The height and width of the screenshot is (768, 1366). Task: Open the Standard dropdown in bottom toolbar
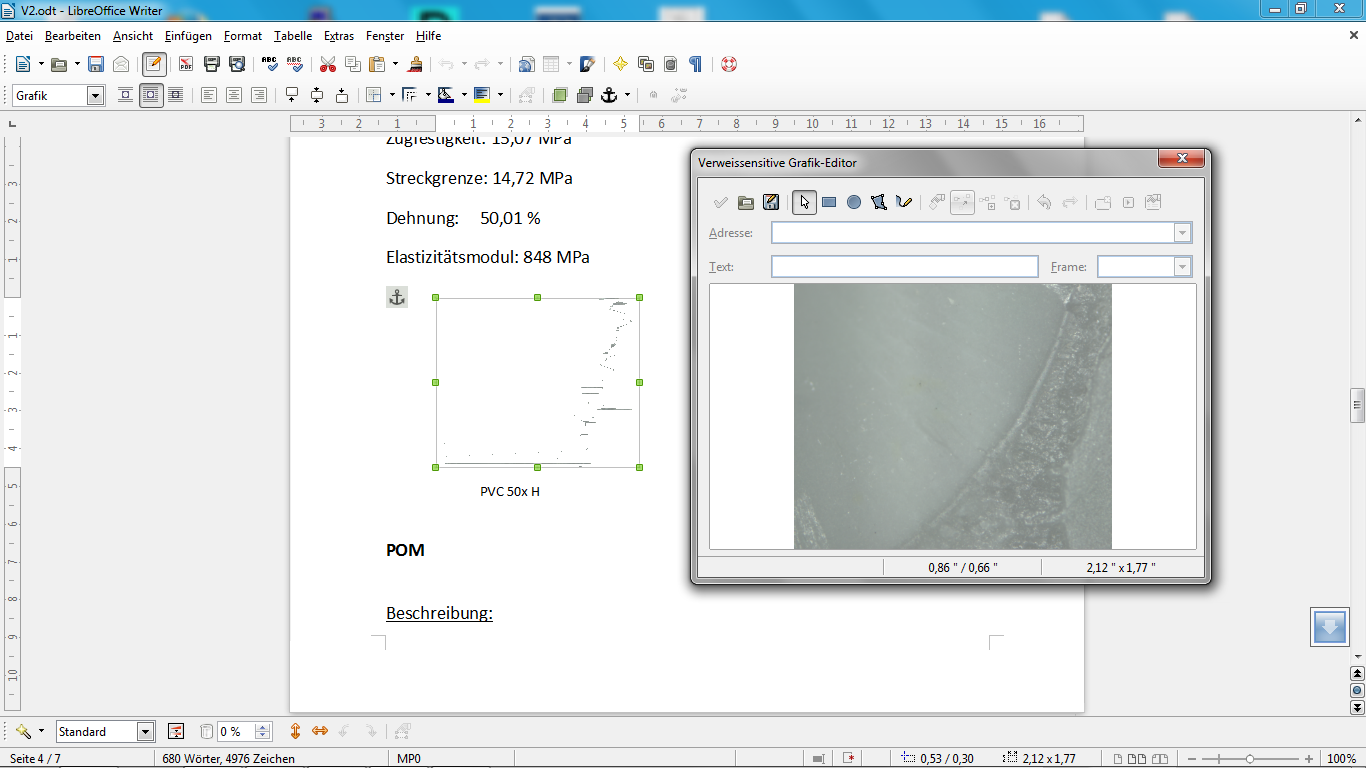click(146, 732)
